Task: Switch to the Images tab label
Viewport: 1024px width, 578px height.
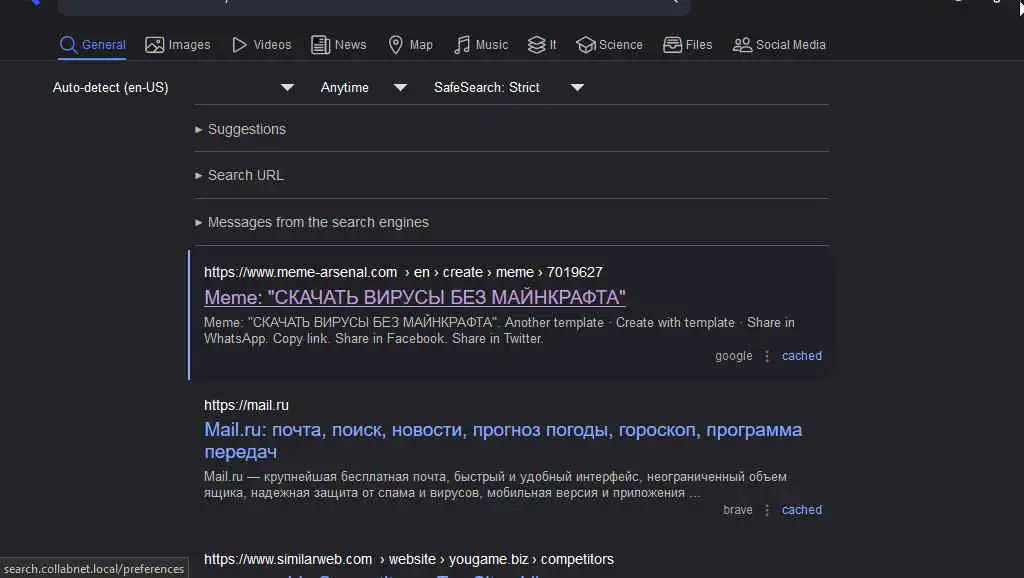Action: 189,44
